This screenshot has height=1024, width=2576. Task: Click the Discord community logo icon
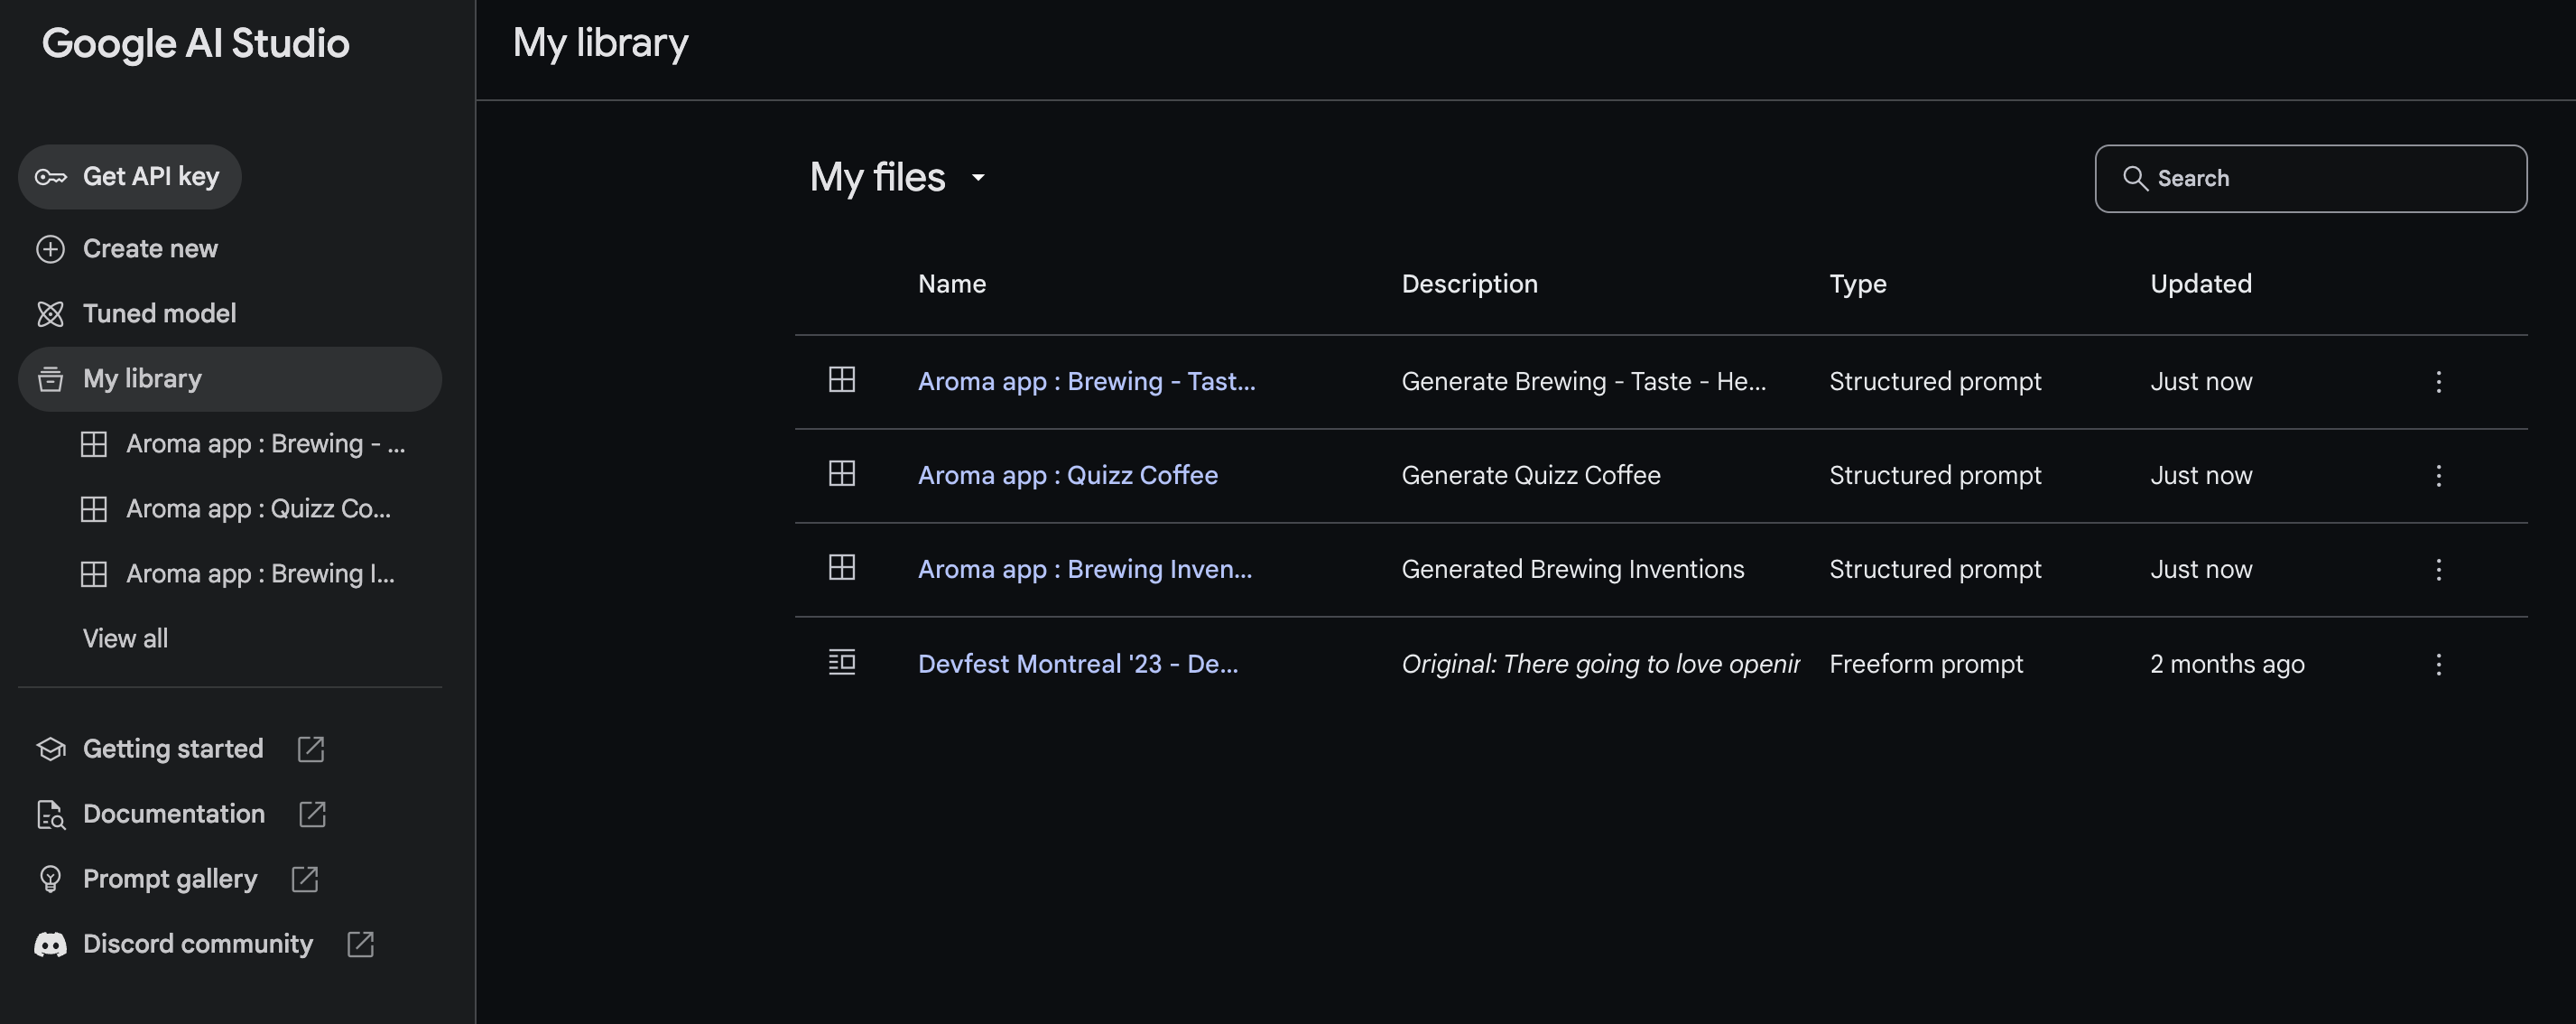(x=50, y=944)
